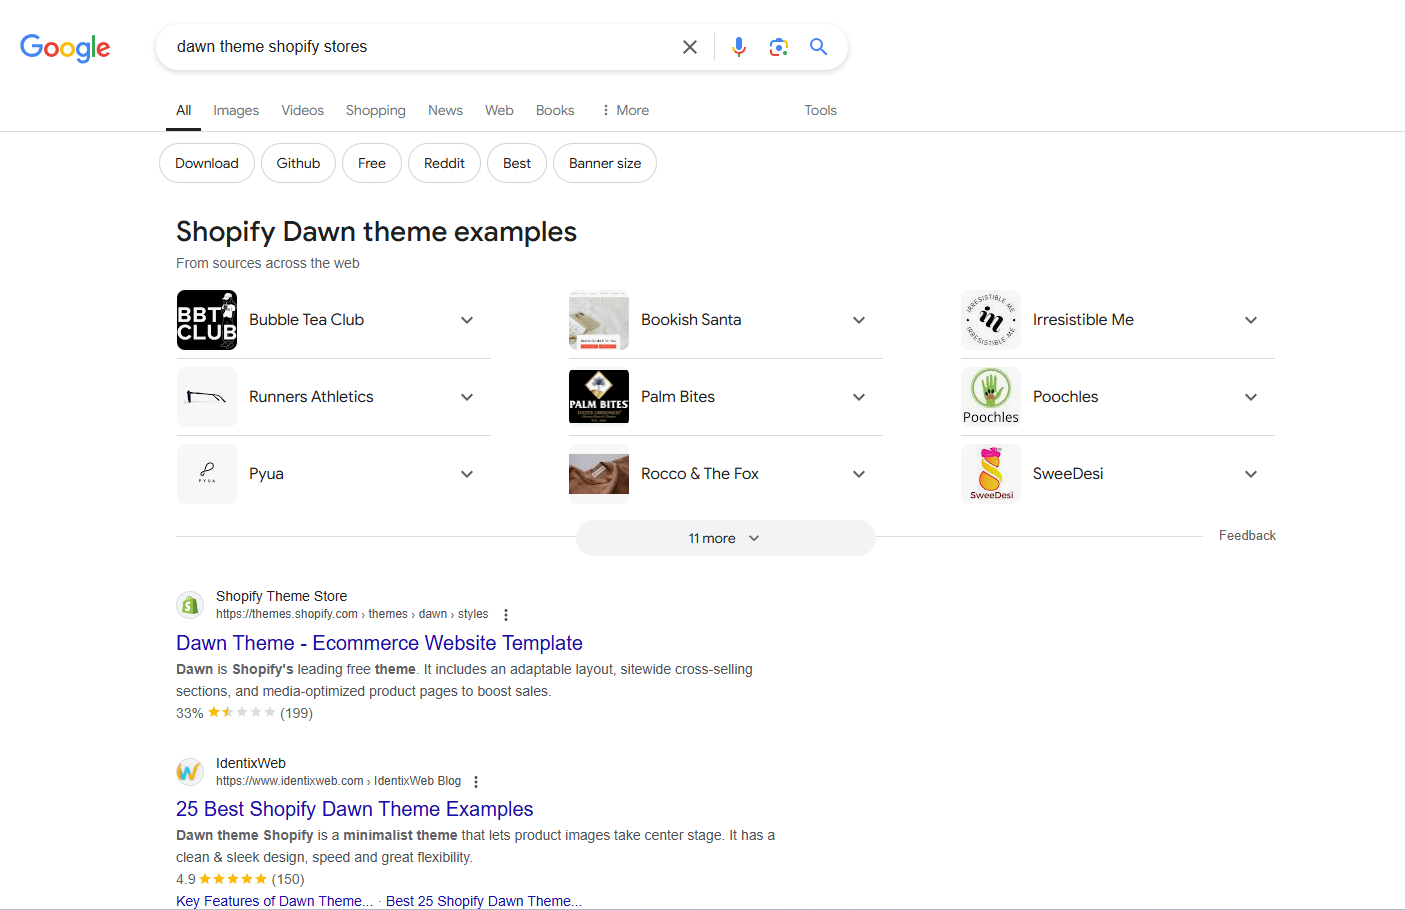Open Key Features of Dawn Theme sitelink
The width and height of the screenshot is (1405, 910).
coord(274,901)
